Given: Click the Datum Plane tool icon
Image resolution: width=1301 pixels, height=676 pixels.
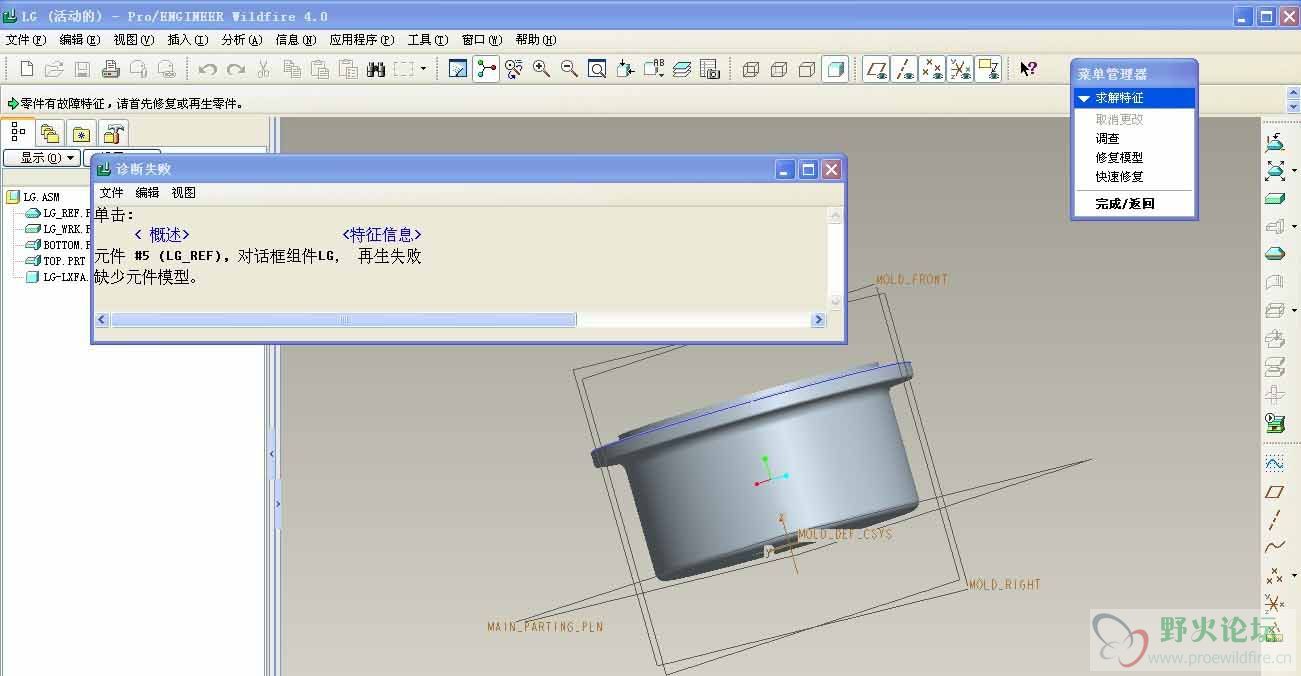Looking at the screenshot, I should tap(1274, 492).
